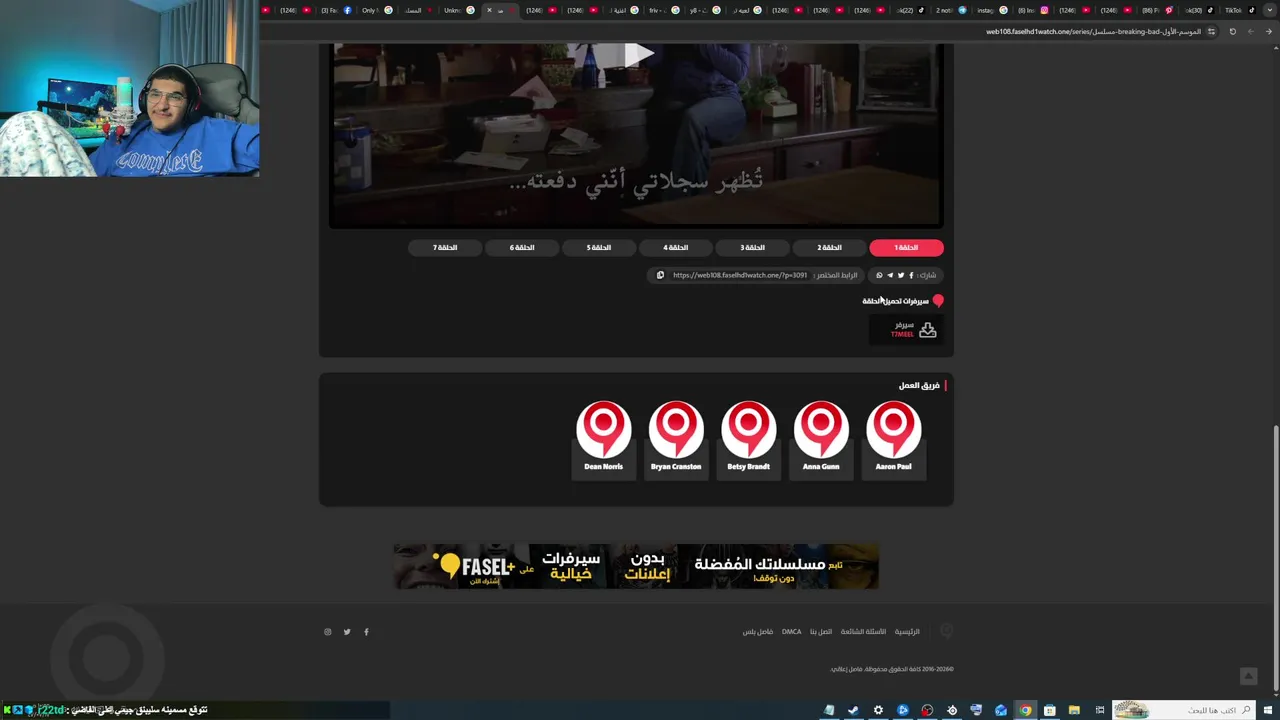This screenshot has width=1280, height=720.
Task: Open the Settings gear in the taskbar
Action: pos(878,710)
